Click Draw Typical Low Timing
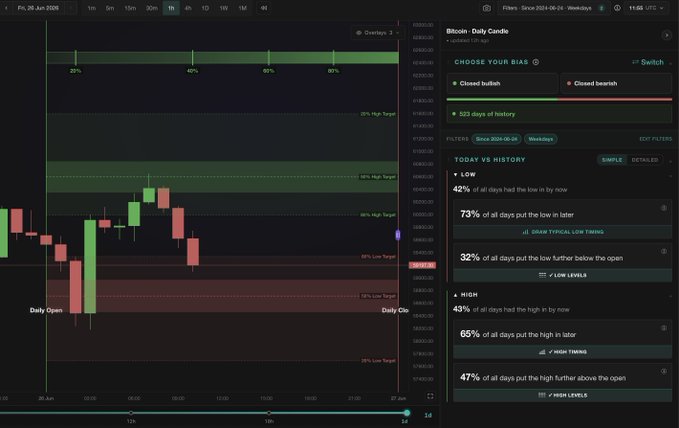This screenshot has width=679, height=428. [x=563, y=232]
